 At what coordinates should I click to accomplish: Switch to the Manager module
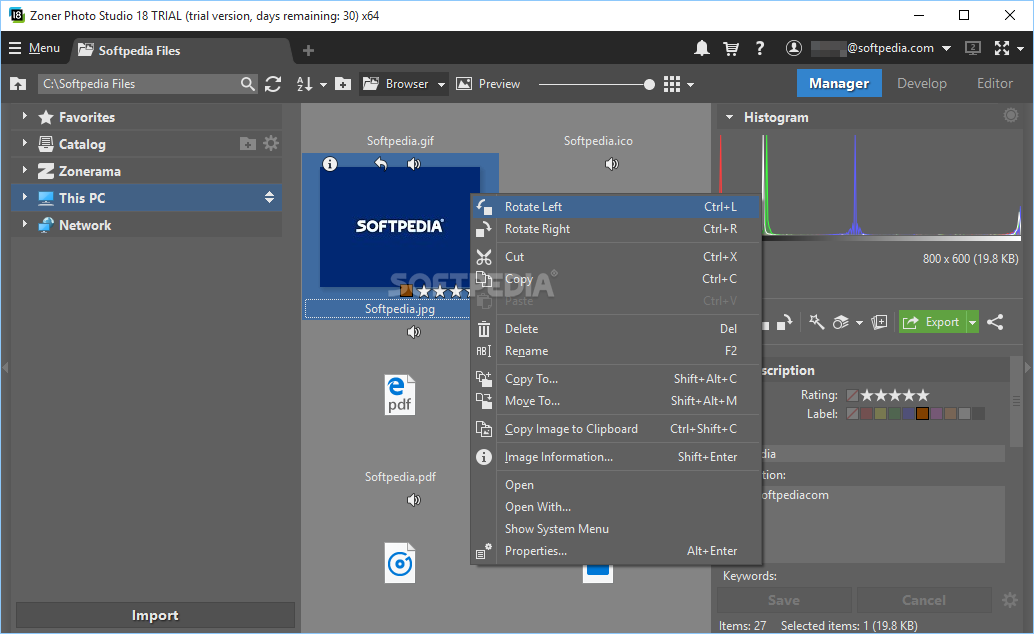point(839,83)
